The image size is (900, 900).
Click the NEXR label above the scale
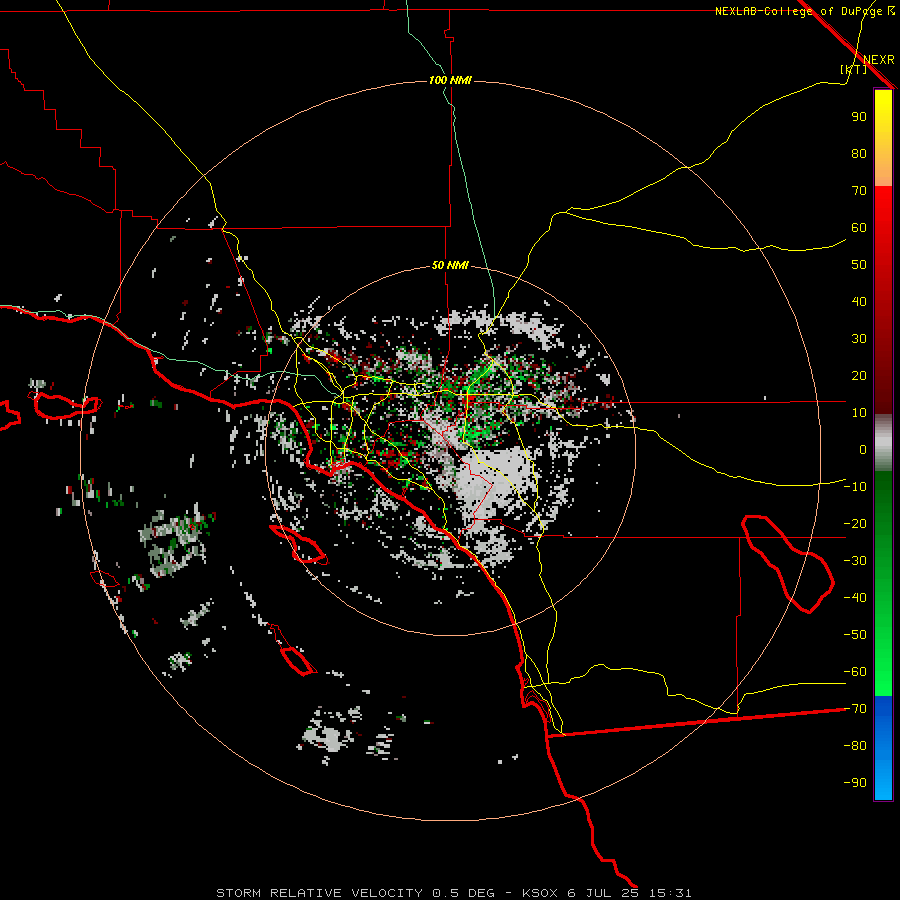pyautogui.click(x=879, y=60)
